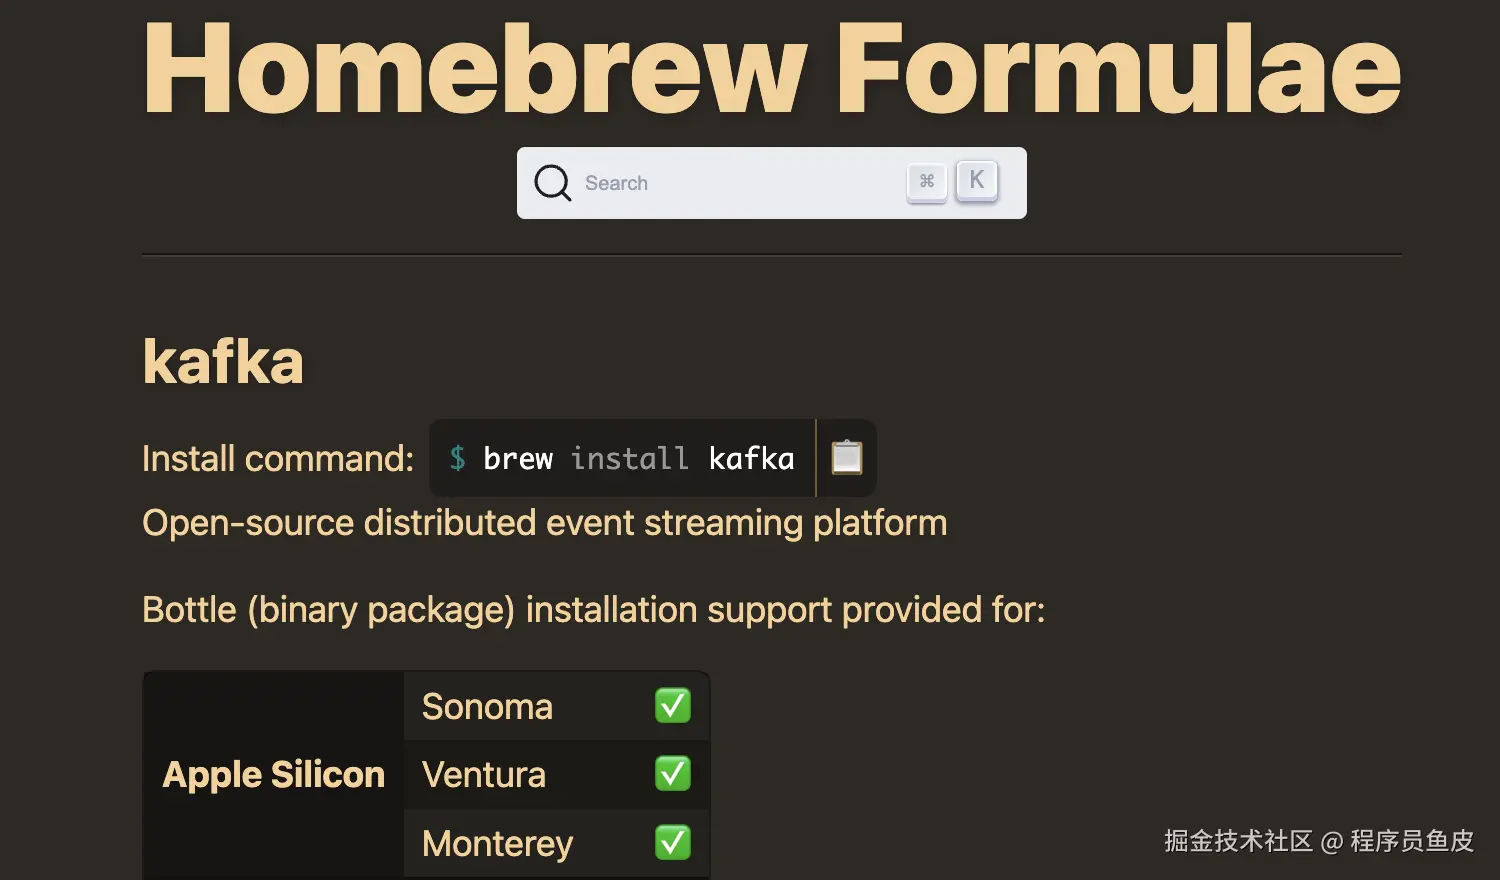Screen dimensions: 1500x880
Task: Click the Sonoma row label
Action: pyautogui.click(x=487, y=707)
